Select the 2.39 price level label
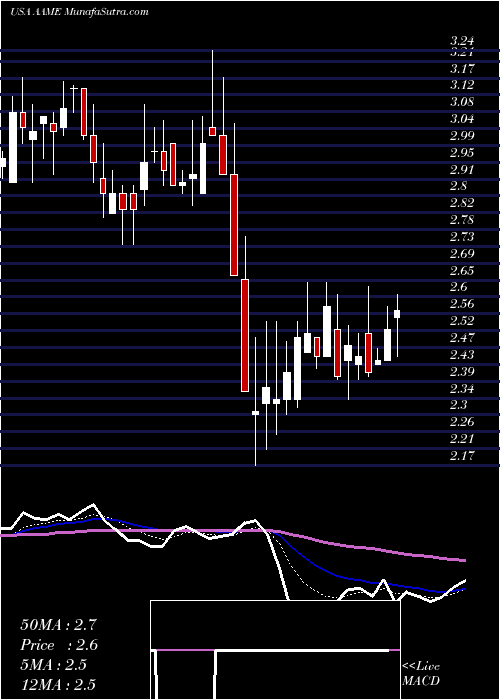This screenshot has height=700, width=500. click(462, 371)
